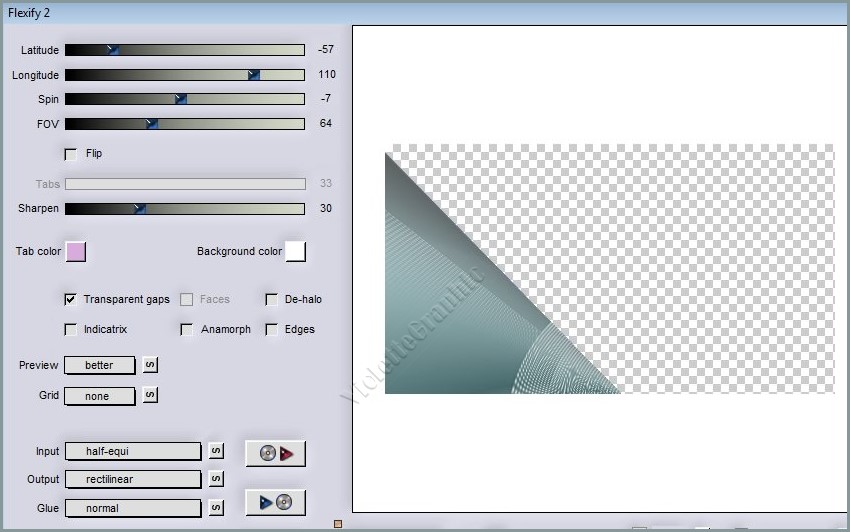Screen dimensions: 850x532
Task: Enable the Indicatrix checkbox
Action: click(x=71, y=329)
